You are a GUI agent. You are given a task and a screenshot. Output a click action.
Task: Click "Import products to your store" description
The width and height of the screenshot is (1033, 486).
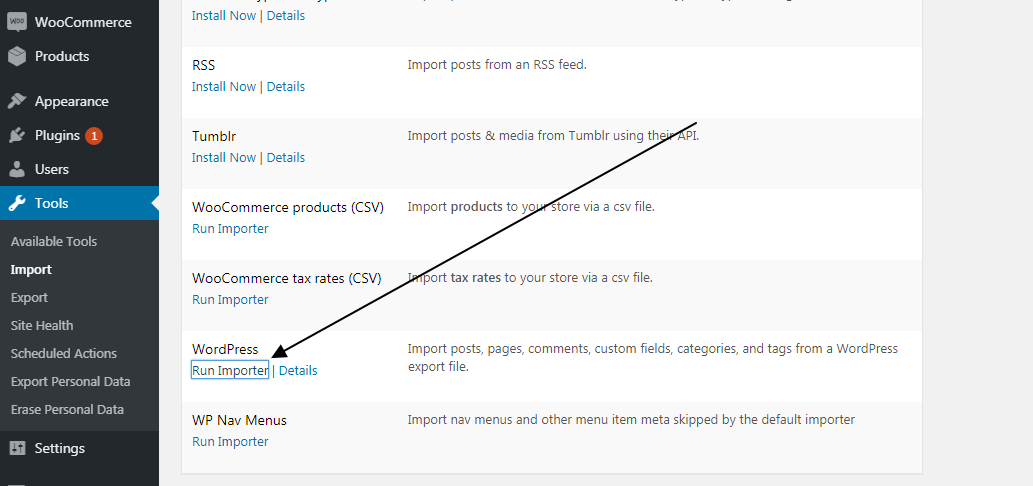pyautogui.click(x=531, y=207)
